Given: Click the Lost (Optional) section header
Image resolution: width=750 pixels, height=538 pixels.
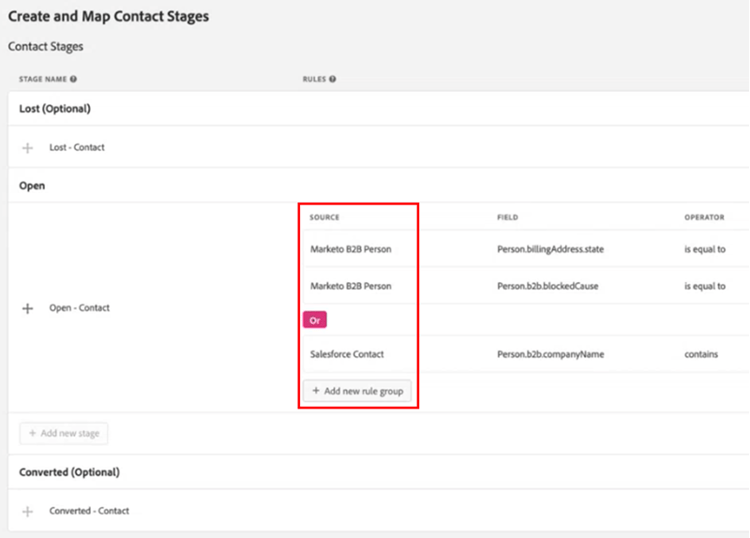Looking at the screenshot, I should [55, 109].
